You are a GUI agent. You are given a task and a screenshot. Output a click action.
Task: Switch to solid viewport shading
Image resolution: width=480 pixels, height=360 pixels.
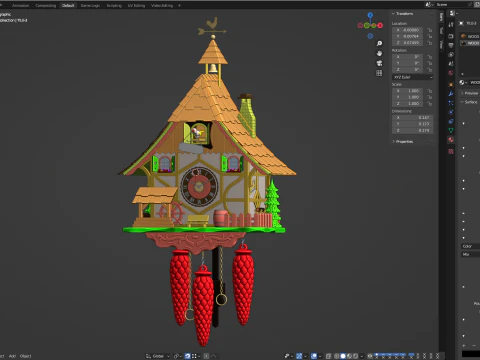click(343, 356)
